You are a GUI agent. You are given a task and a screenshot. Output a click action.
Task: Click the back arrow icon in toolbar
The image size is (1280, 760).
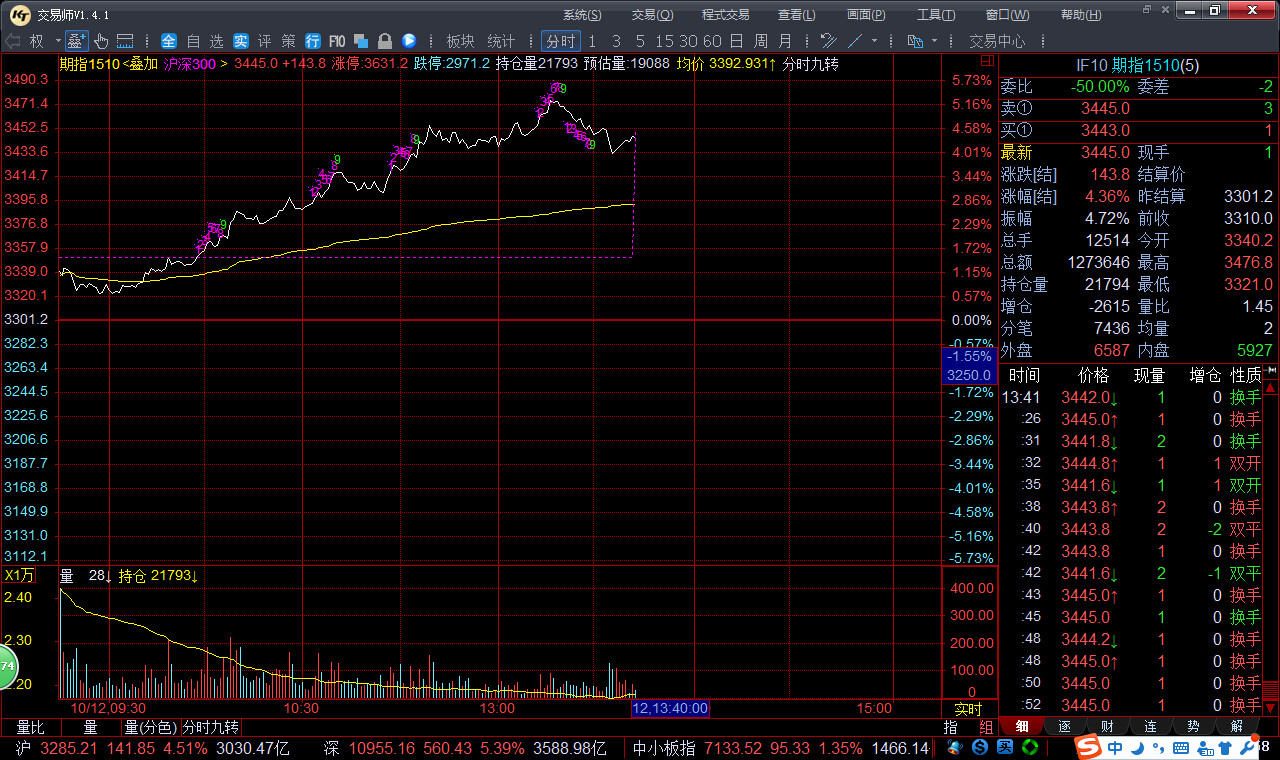click(13, 41)
